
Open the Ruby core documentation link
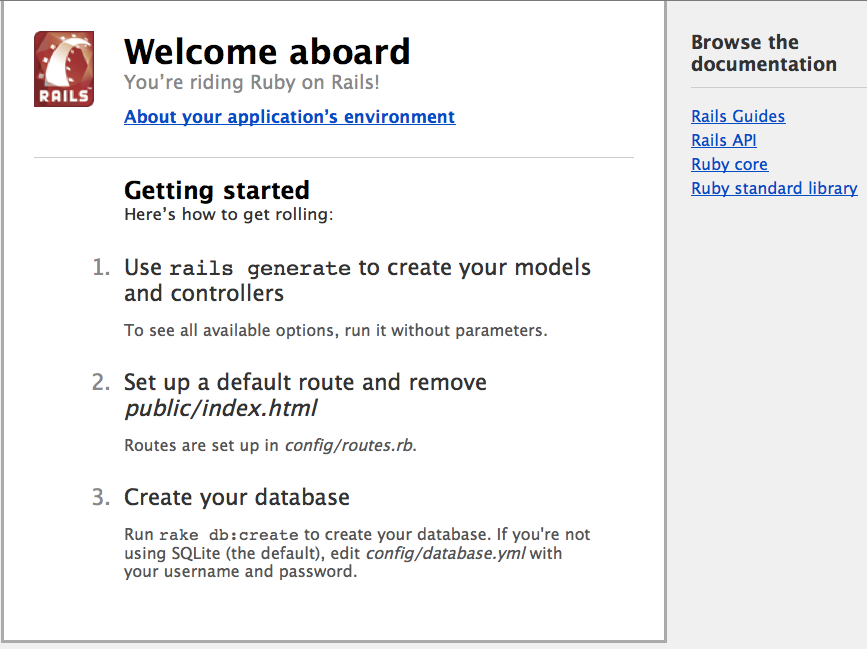pos(729,164)
